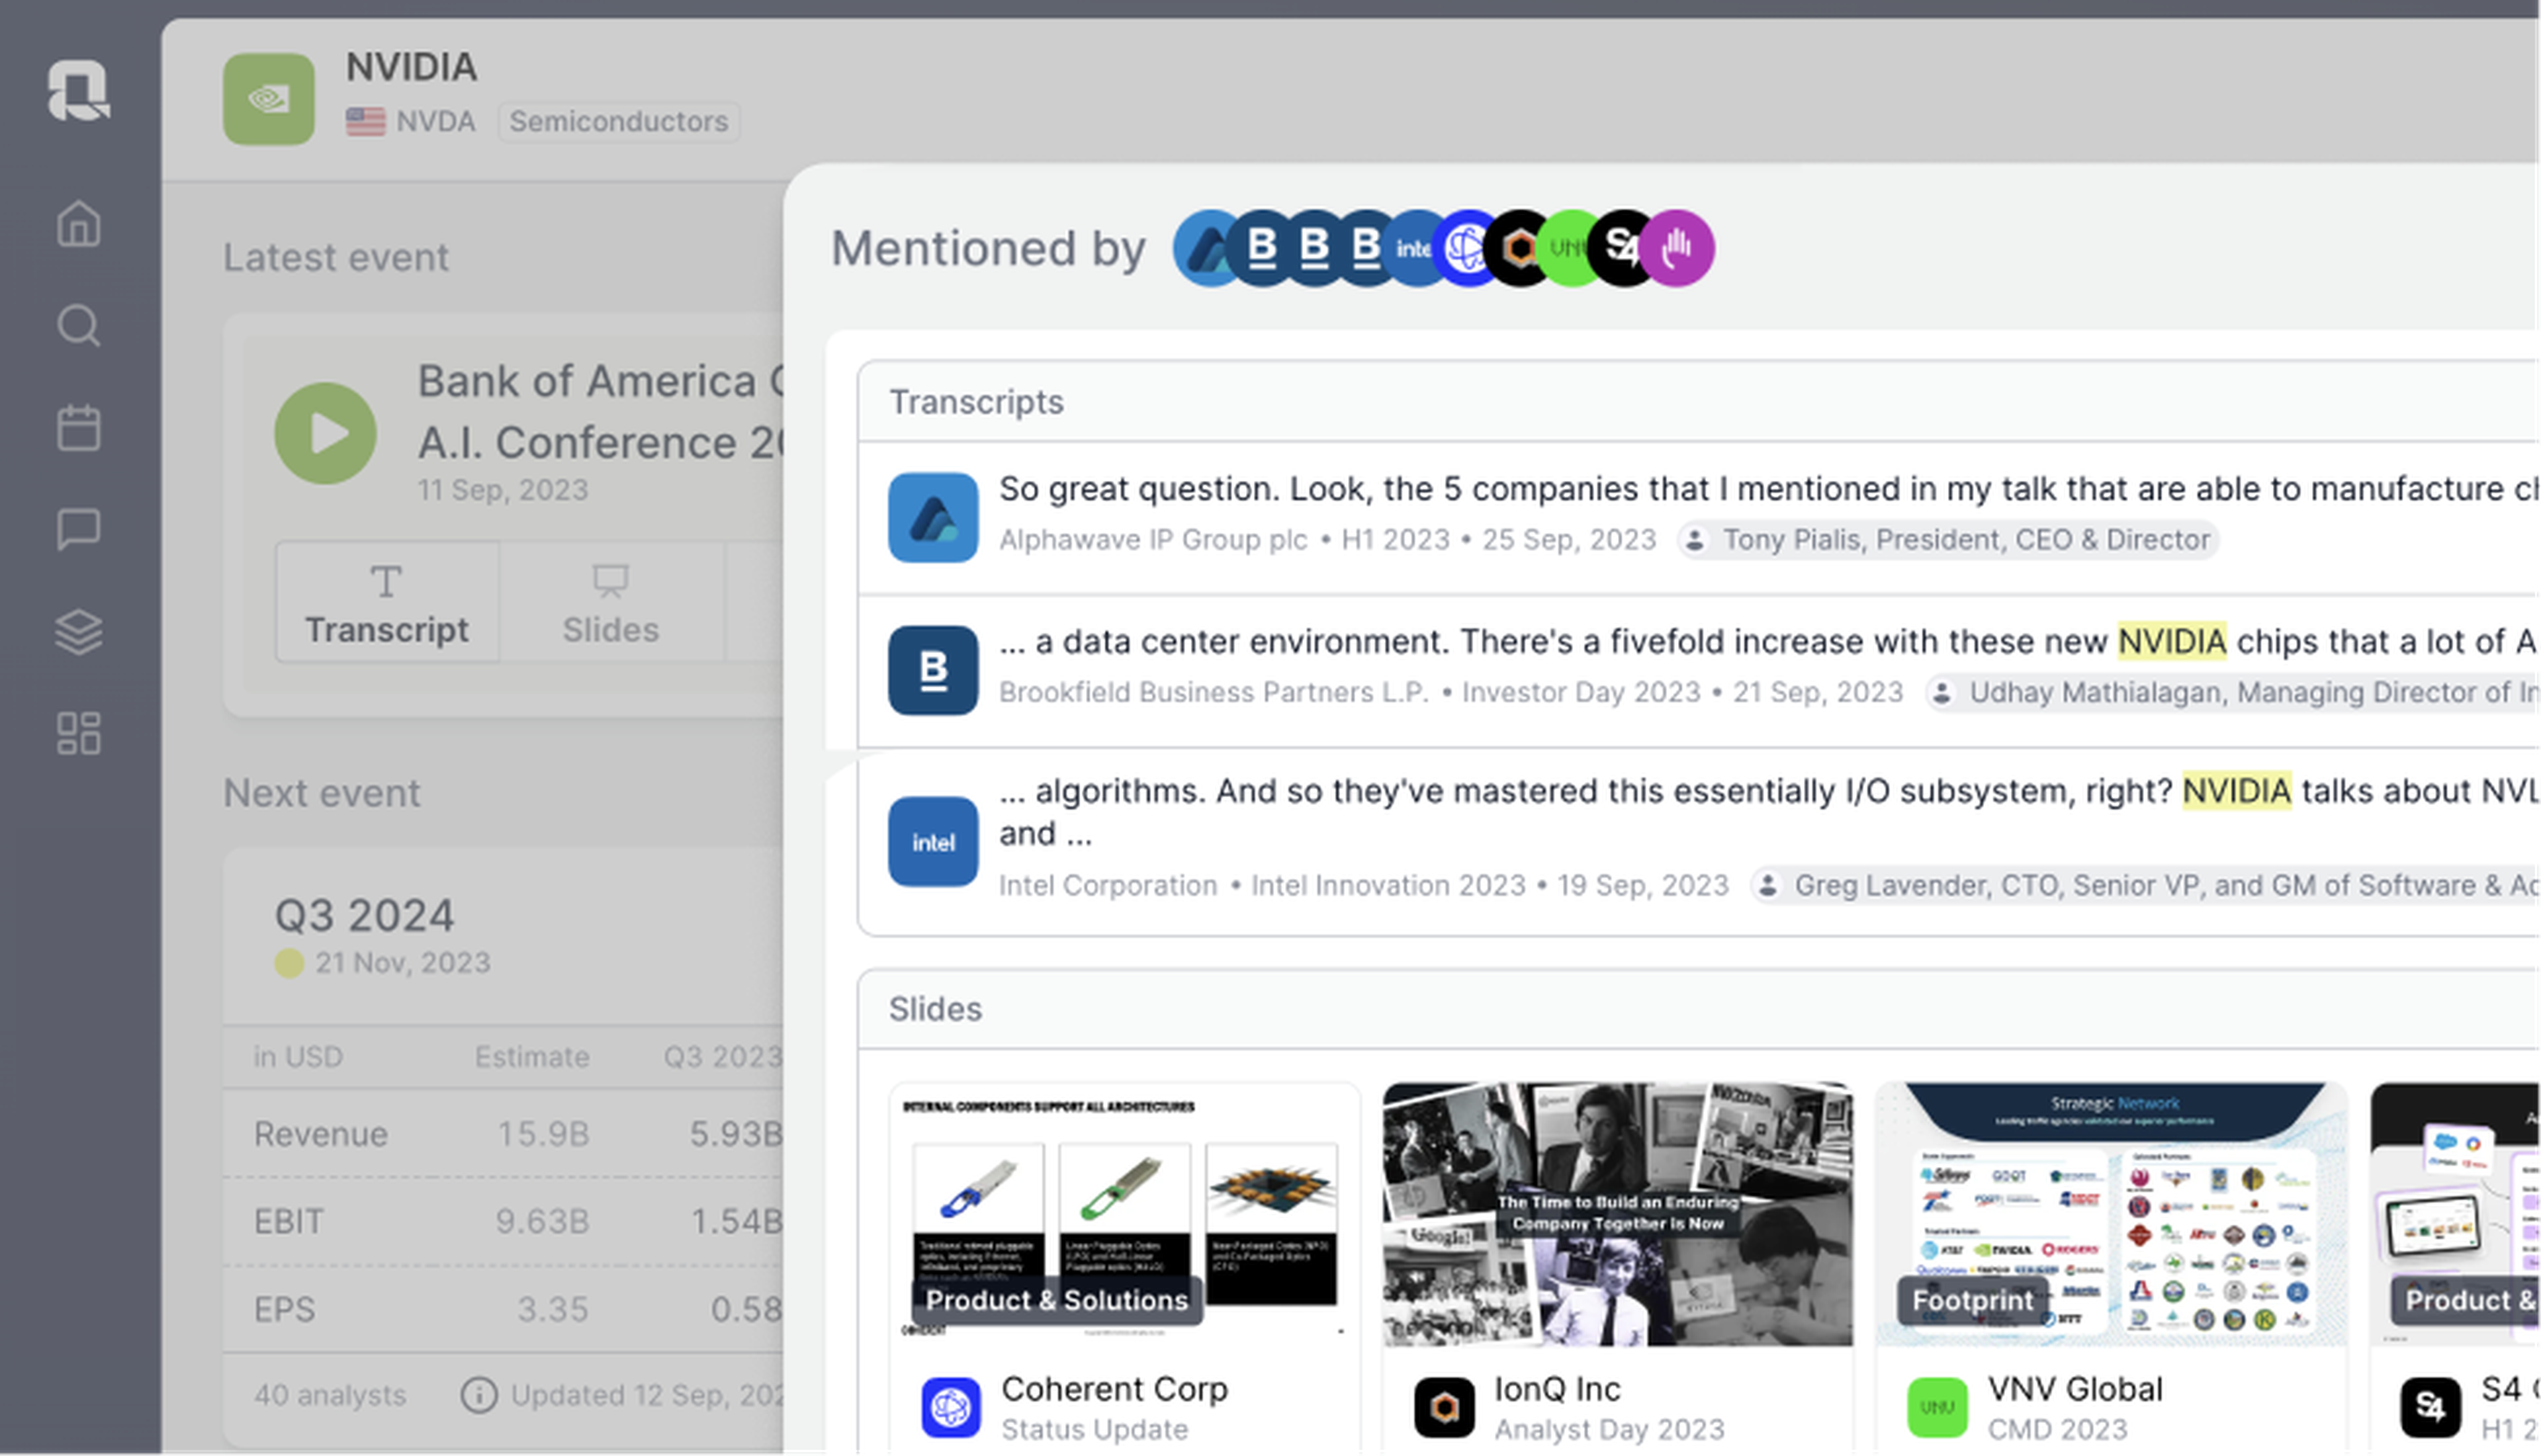Image resolution: width=2541 pixels, height=1456 pixels.
Task: Click speaker tag Tony Pialis
Action: (x=1948, y=540)
